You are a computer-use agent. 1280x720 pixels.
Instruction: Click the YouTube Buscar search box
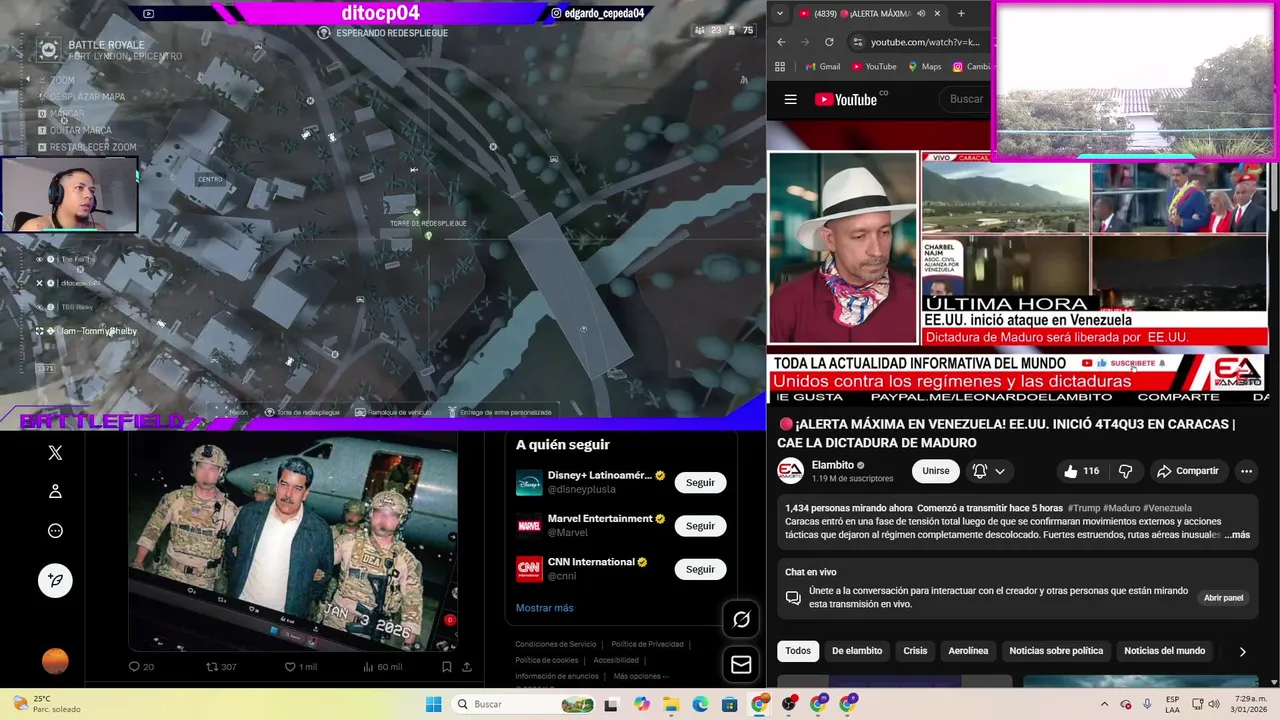tap(965, 99)
